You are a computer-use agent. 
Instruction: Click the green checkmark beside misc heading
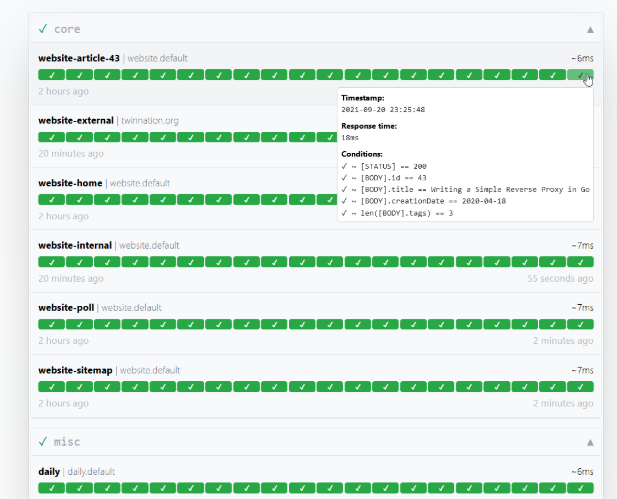[x=43, y=442]
